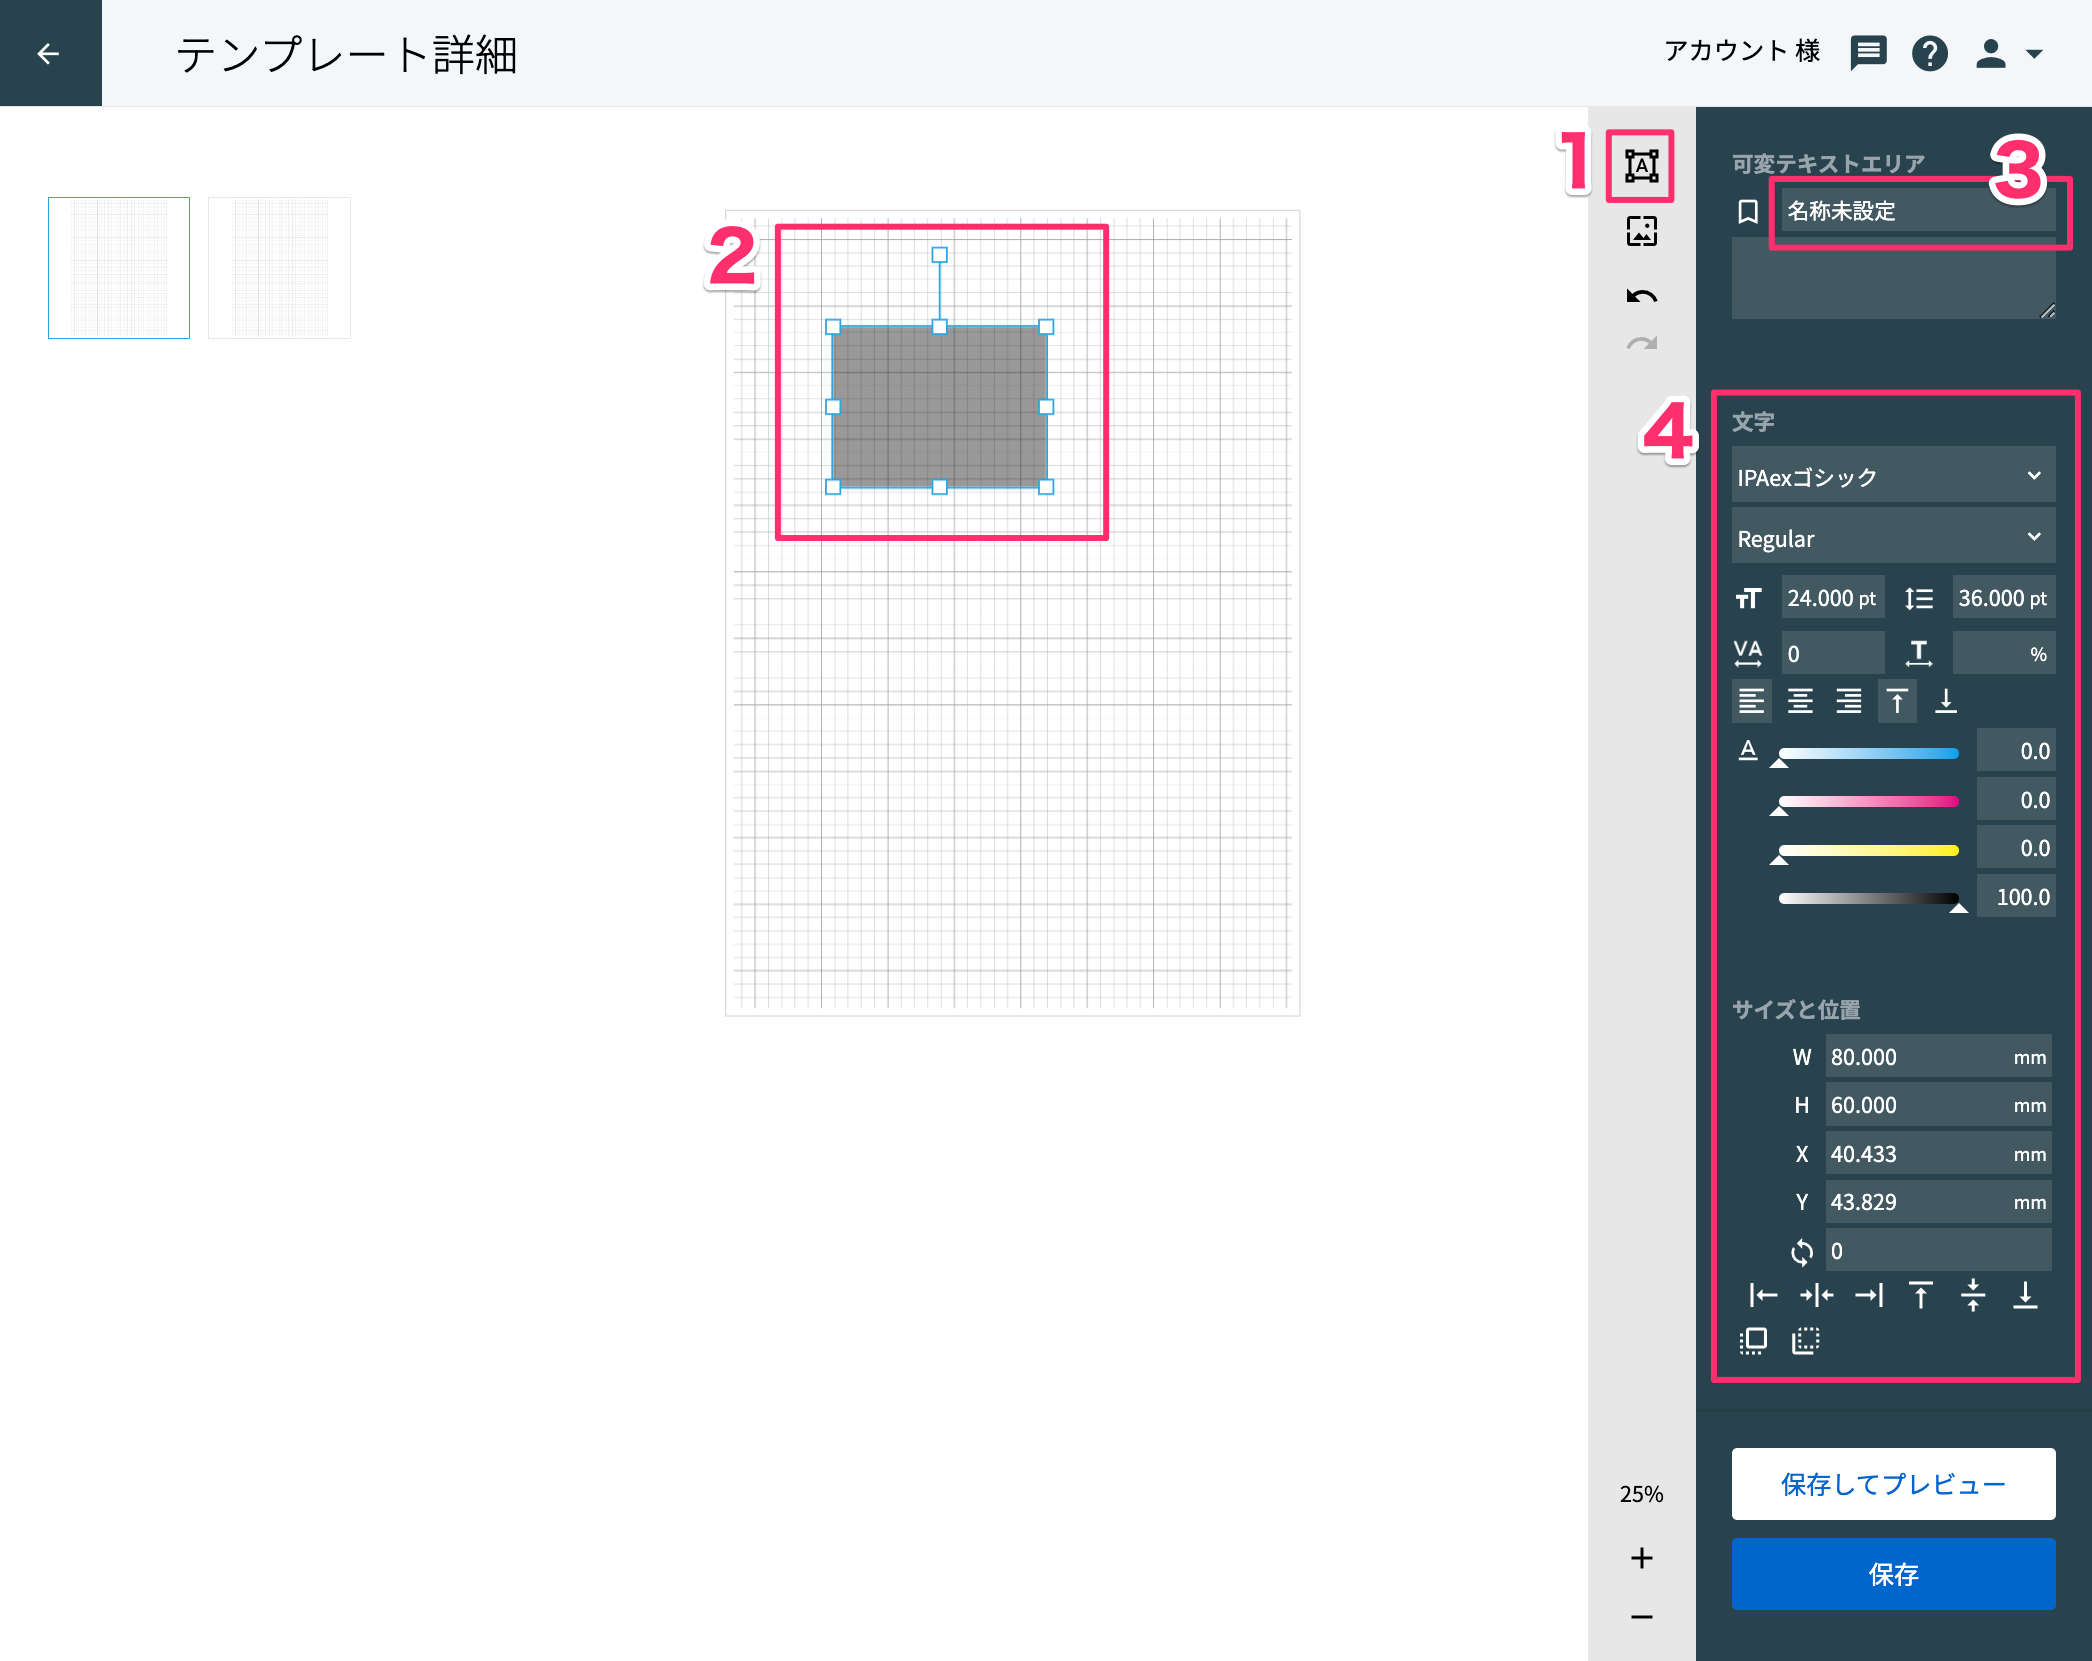Open the help question mark icon

coord(1929,52)
